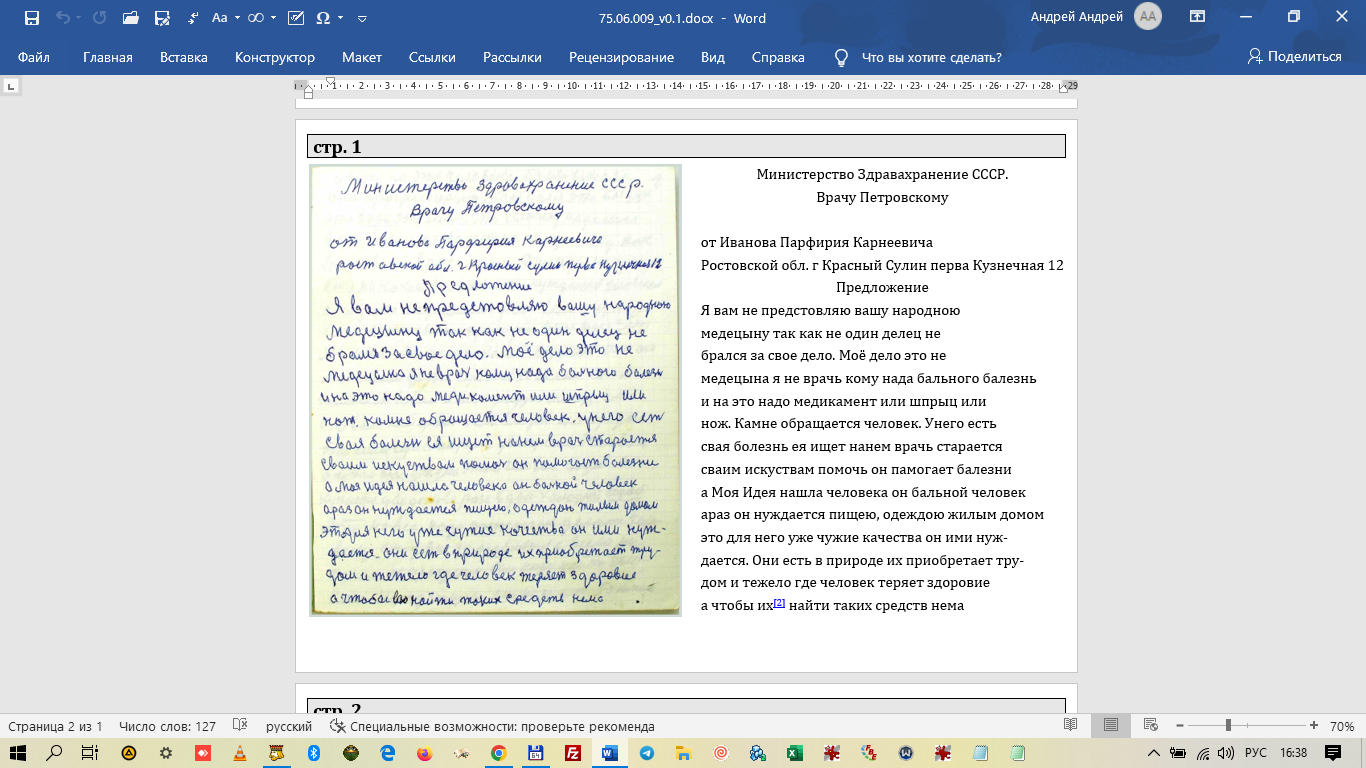Click the Save icon in quick access toolbar

32,18
